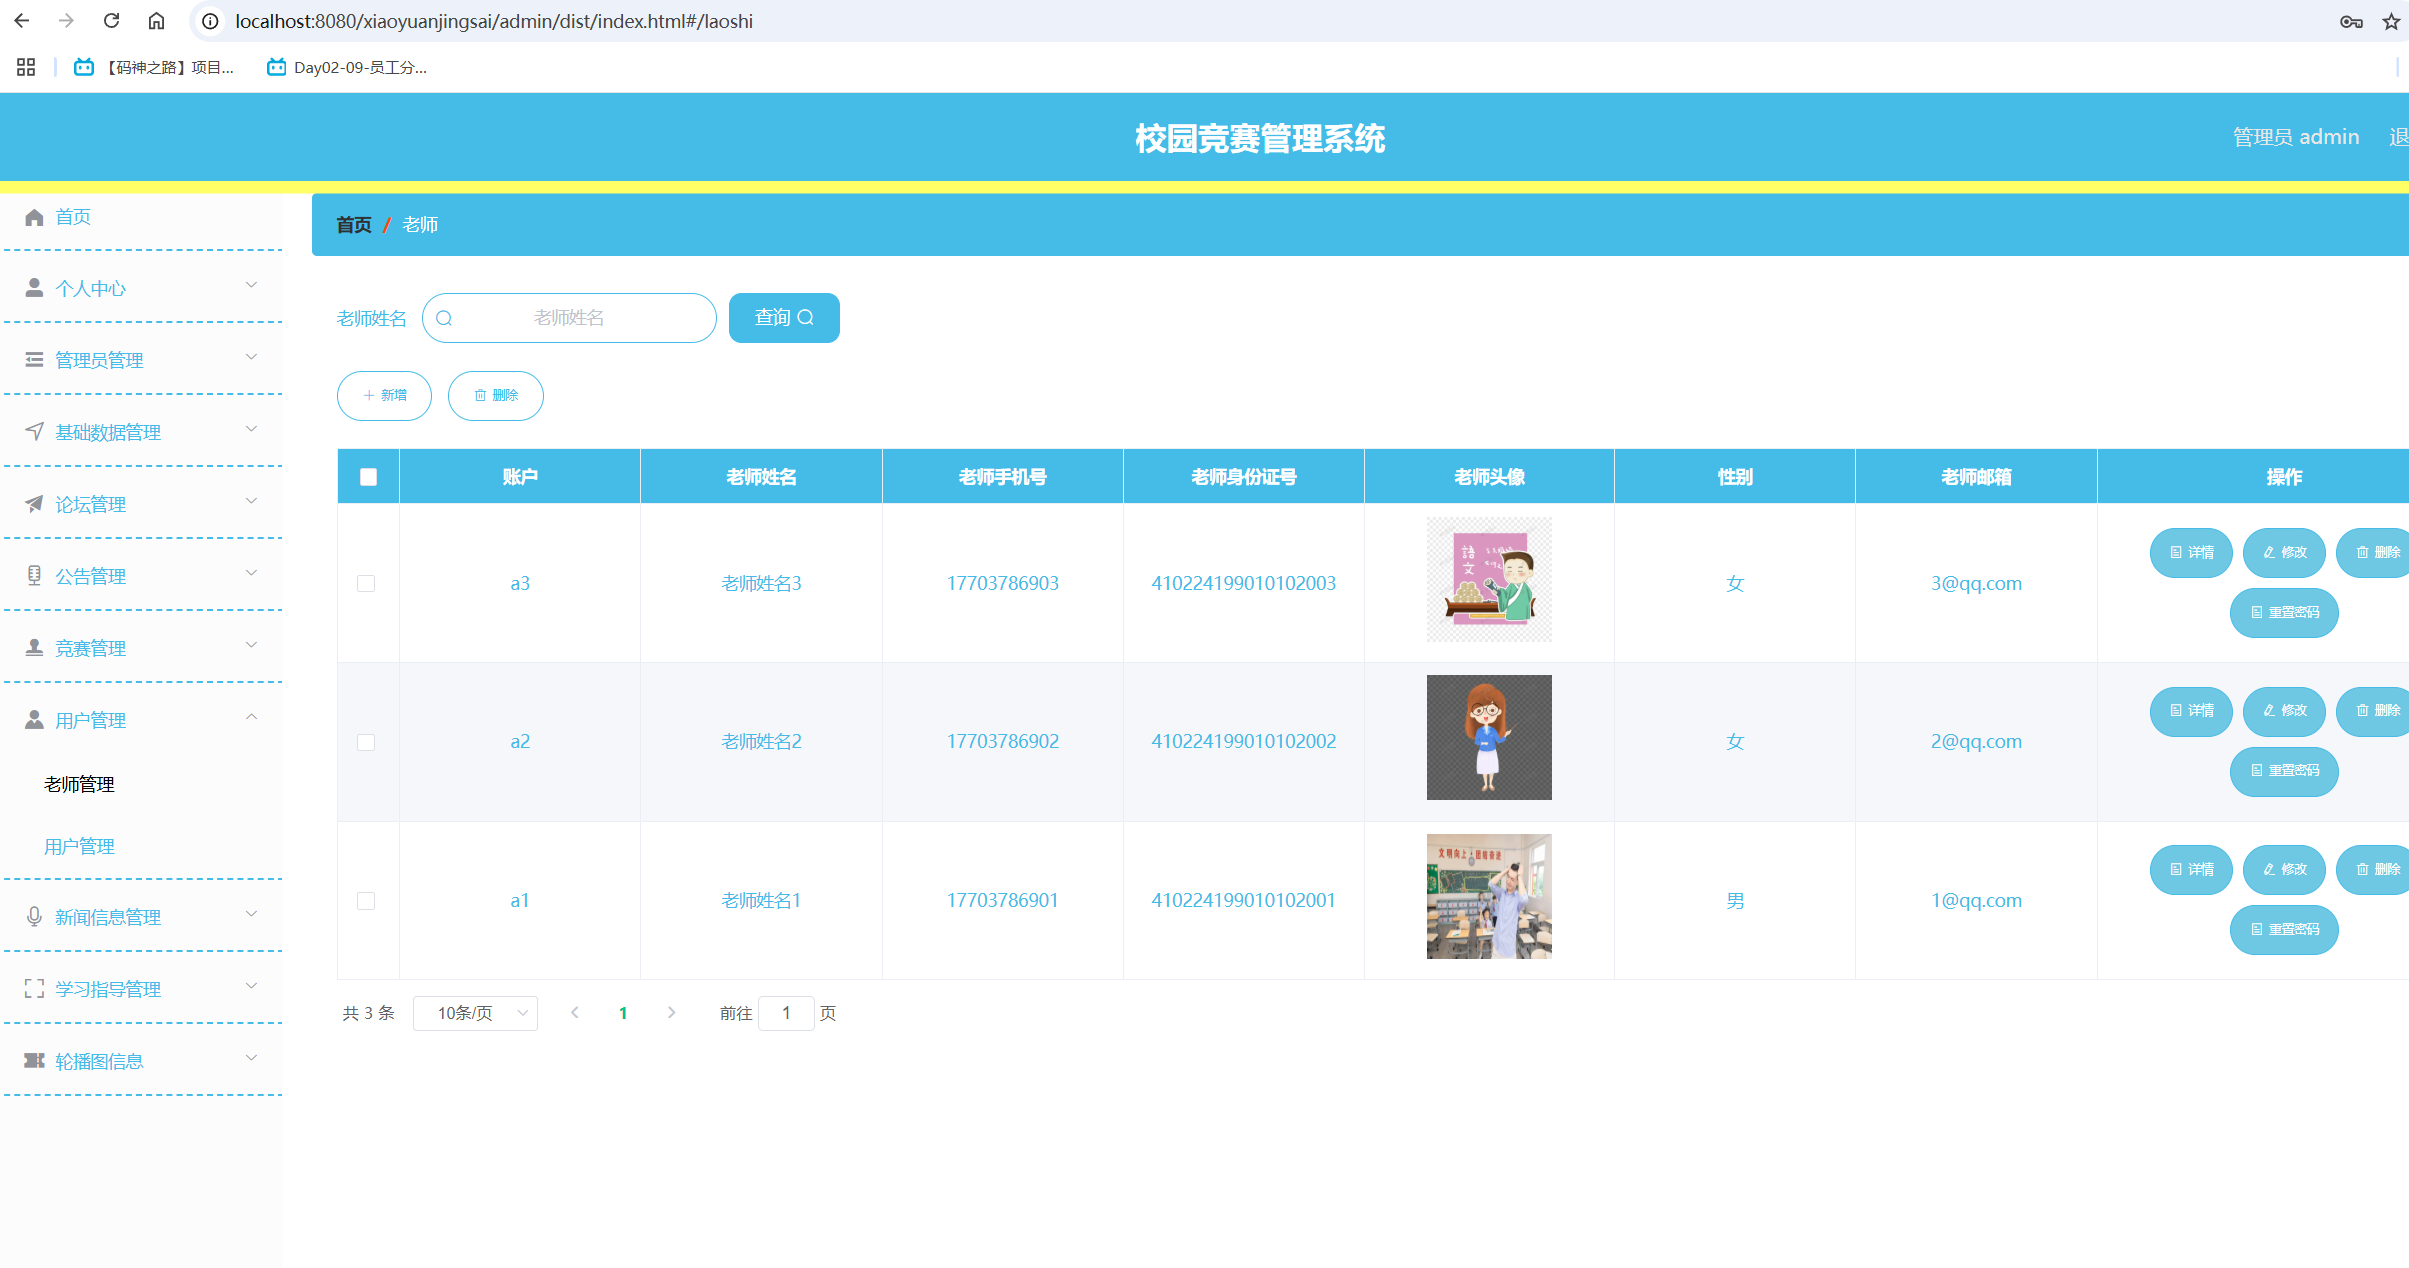Expand the 基础数据管理 menu chevron

[x=252, y=429]
